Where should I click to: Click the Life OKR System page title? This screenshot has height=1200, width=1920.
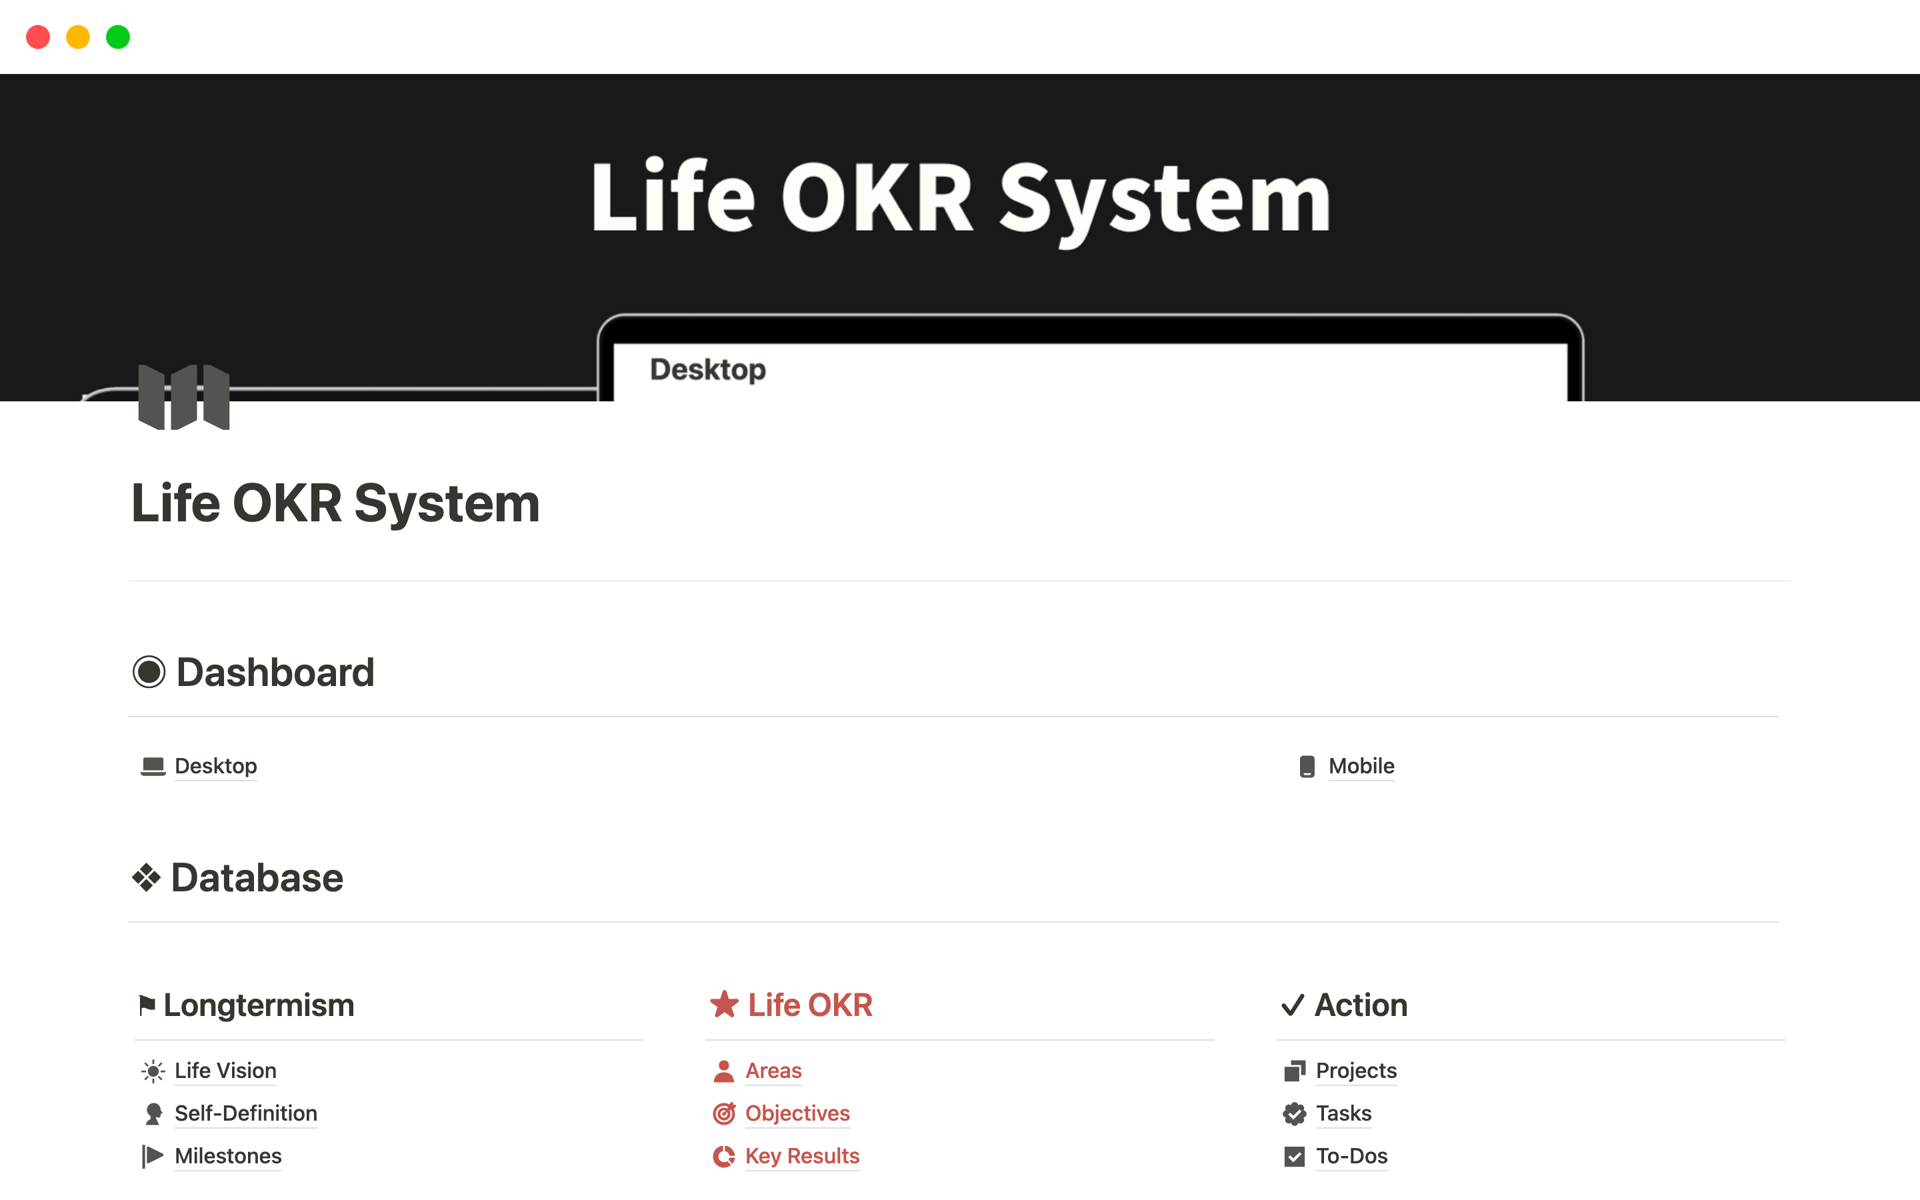(x=335, y=503)
